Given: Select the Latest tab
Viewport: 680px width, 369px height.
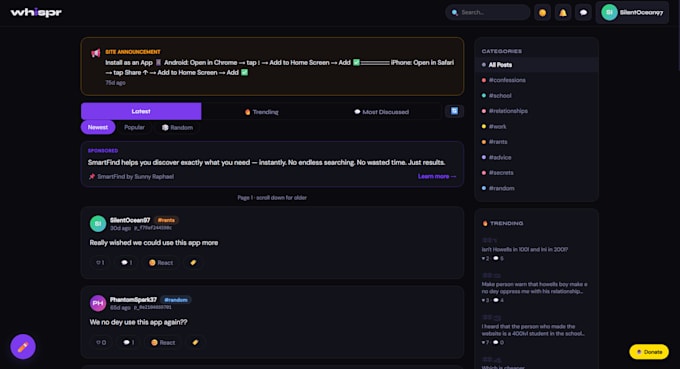Looking at the screenshot, I should [x=141, y=111].
